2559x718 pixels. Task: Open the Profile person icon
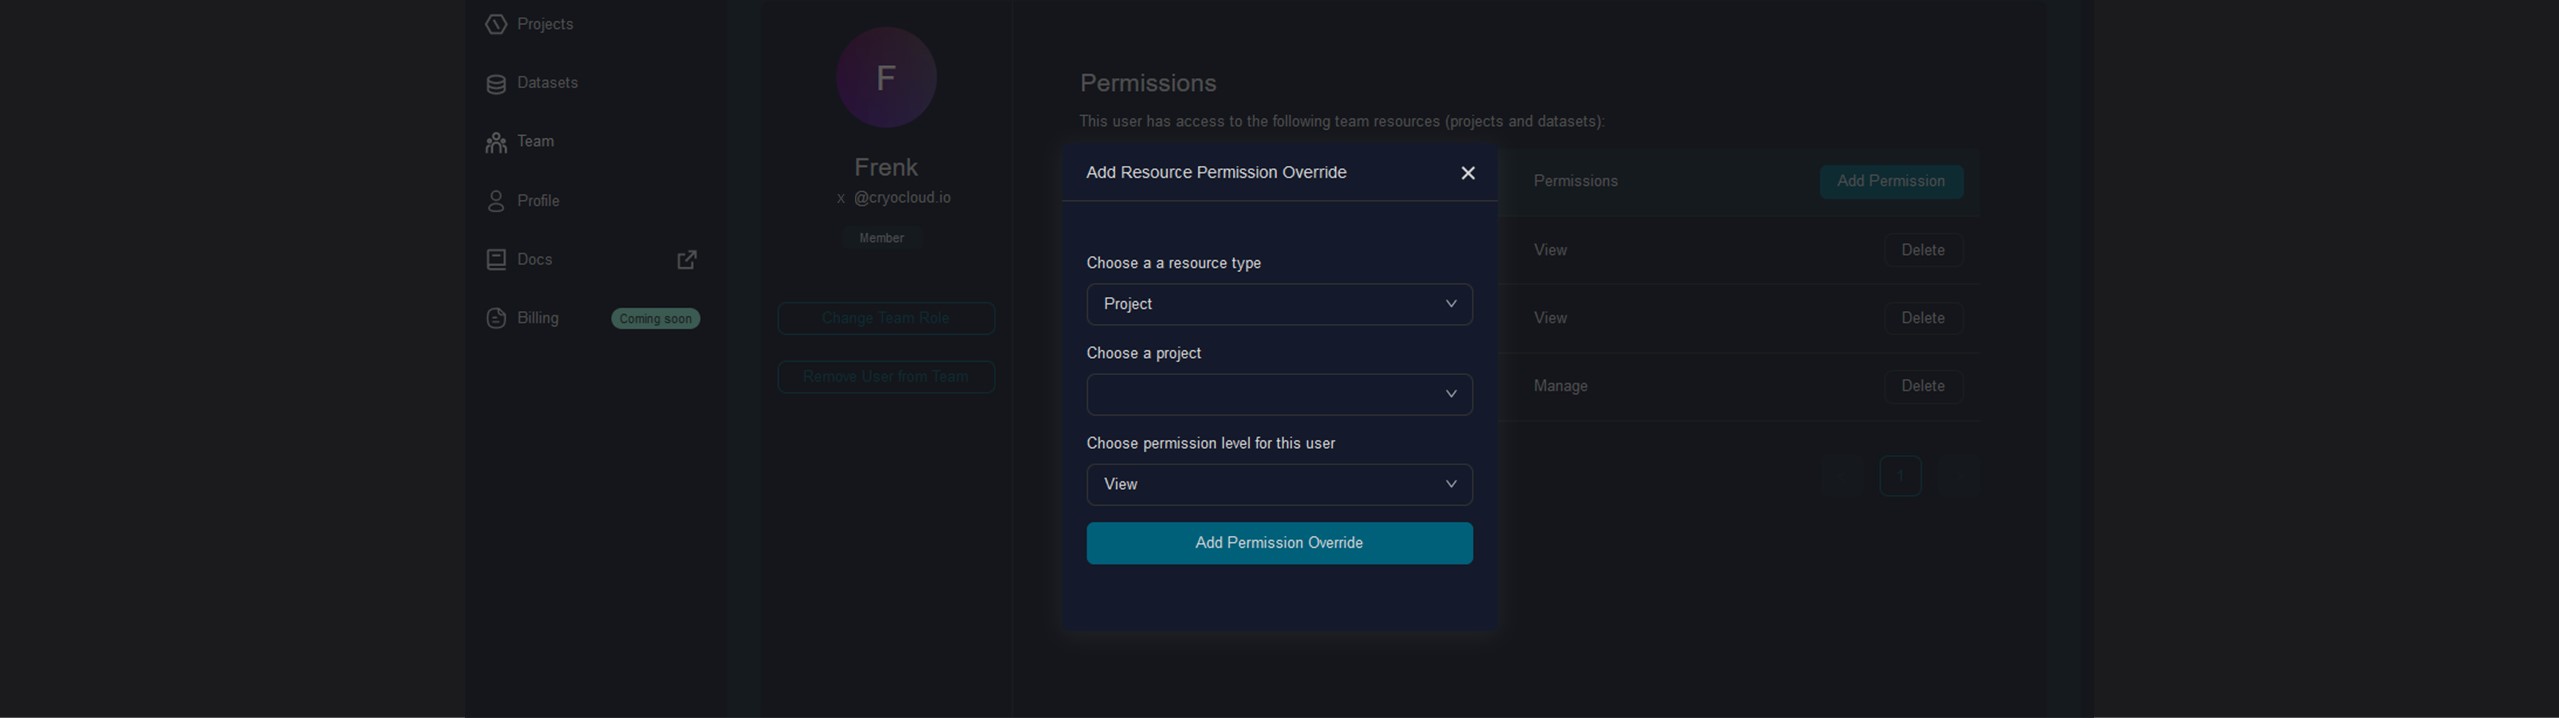(x=496, y=201)
